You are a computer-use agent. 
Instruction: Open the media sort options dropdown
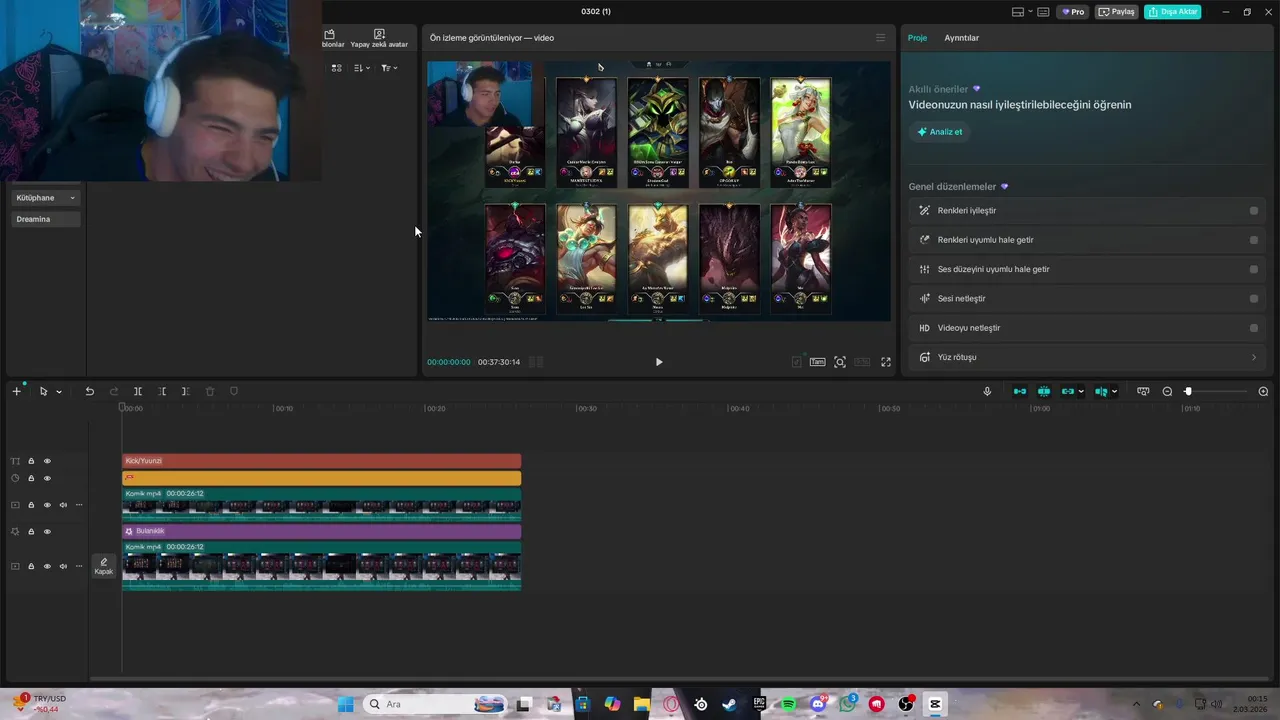(x=362, y=68)
